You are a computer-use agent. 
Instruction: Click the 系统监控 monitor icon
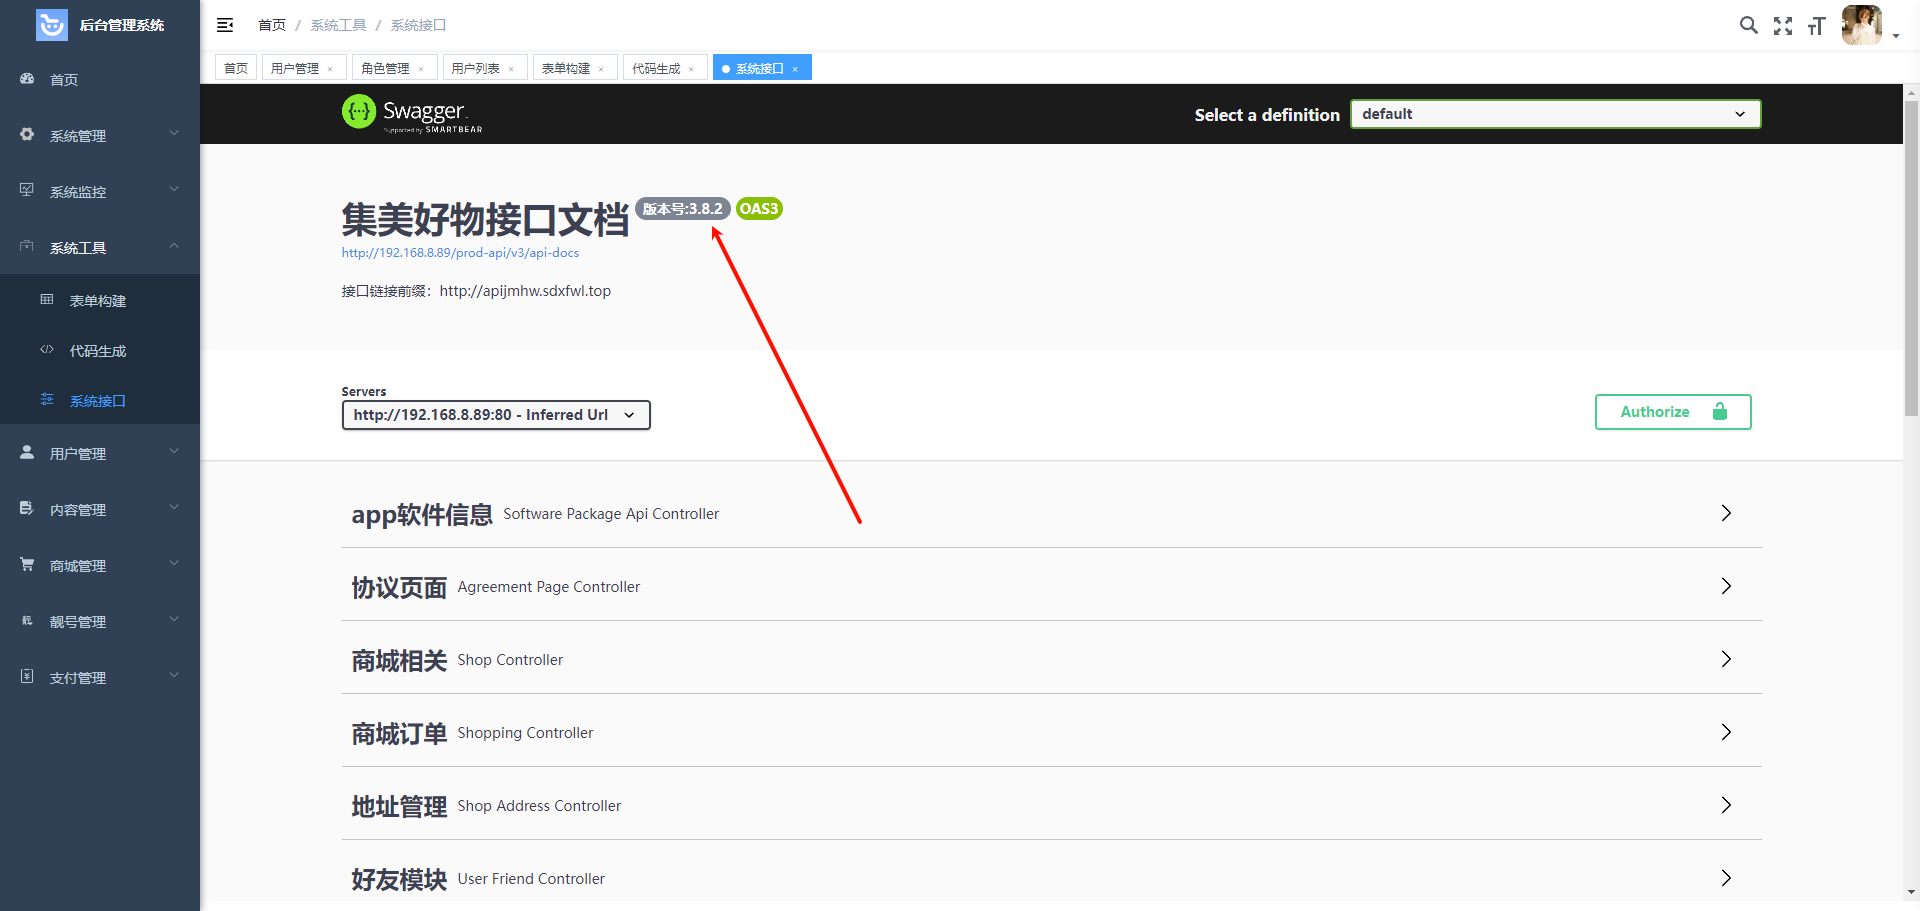(x=27, y=190)
